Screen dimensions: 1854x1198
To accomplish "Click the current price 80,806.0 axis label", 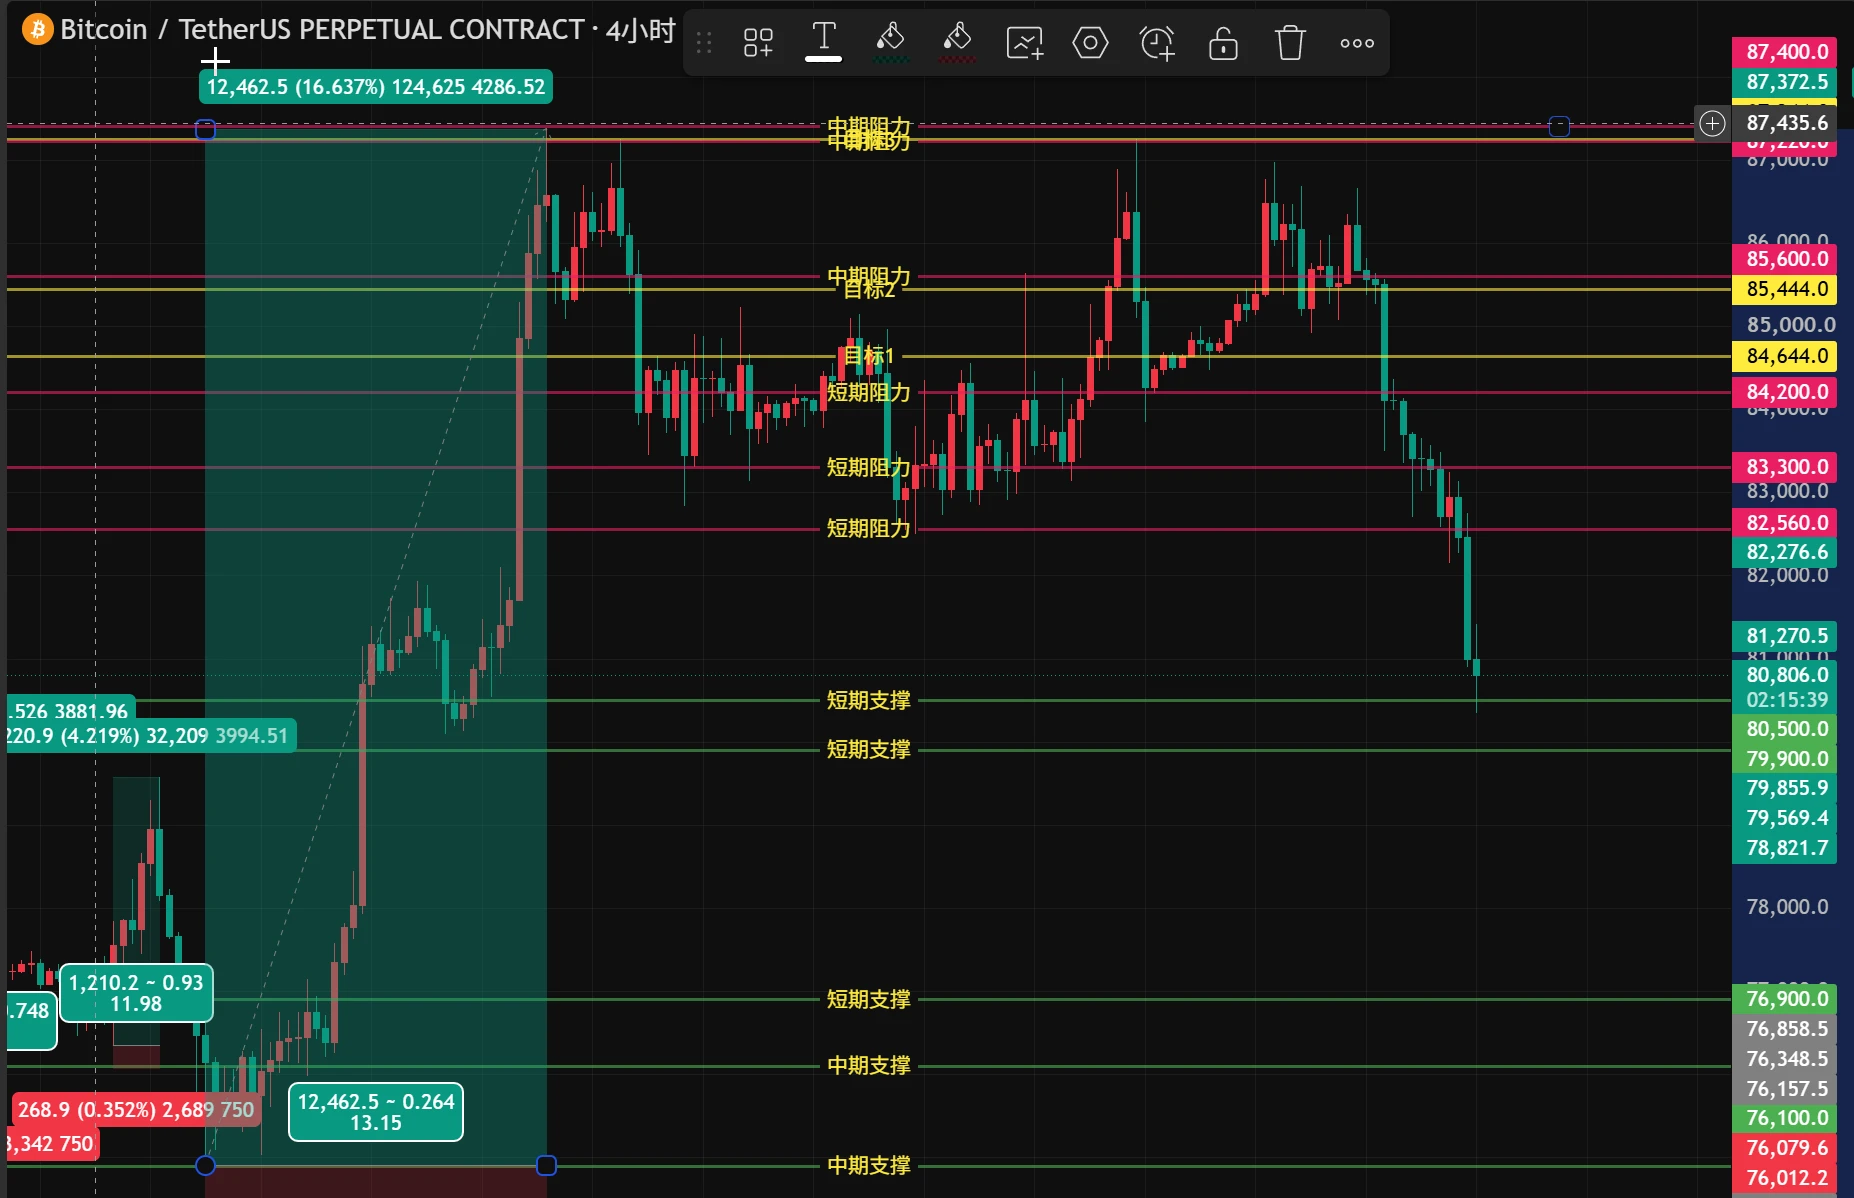I will [x=1784, y=675].
